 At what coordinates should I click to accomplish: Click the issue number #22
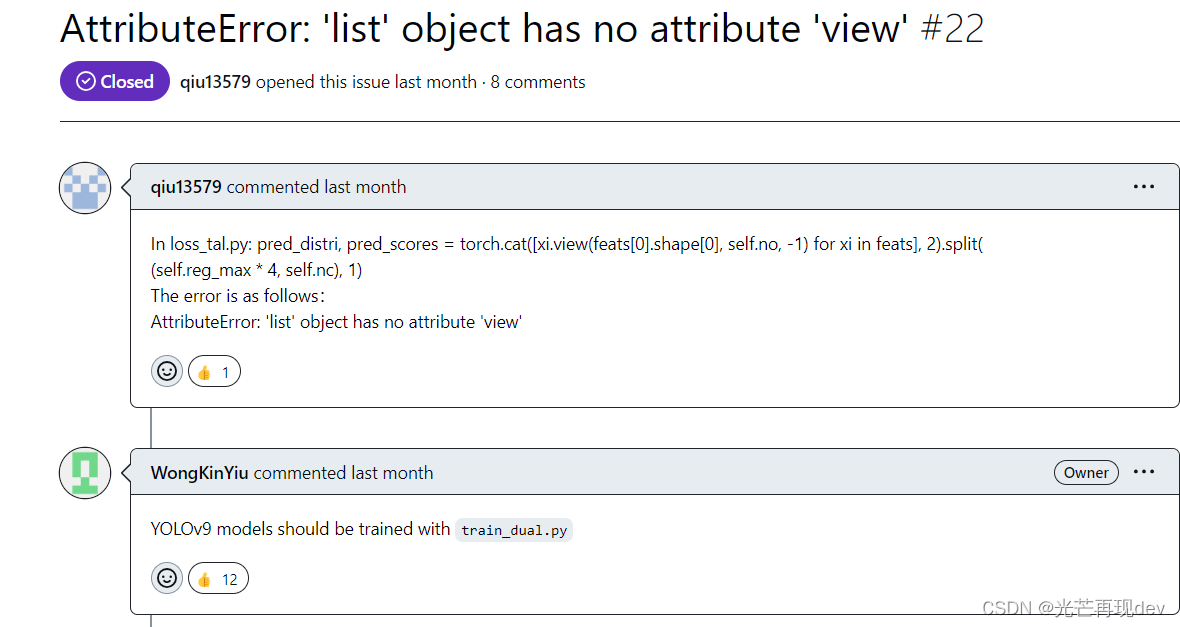951,29
